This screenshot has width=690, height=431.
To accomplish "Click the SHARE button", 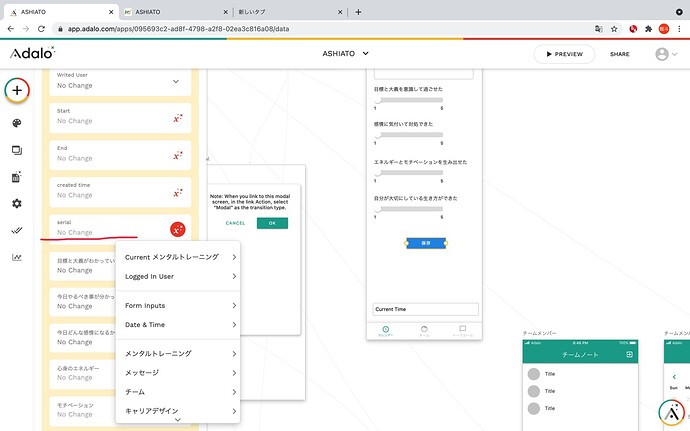I will pyautogui.click(x=620, y=54).
